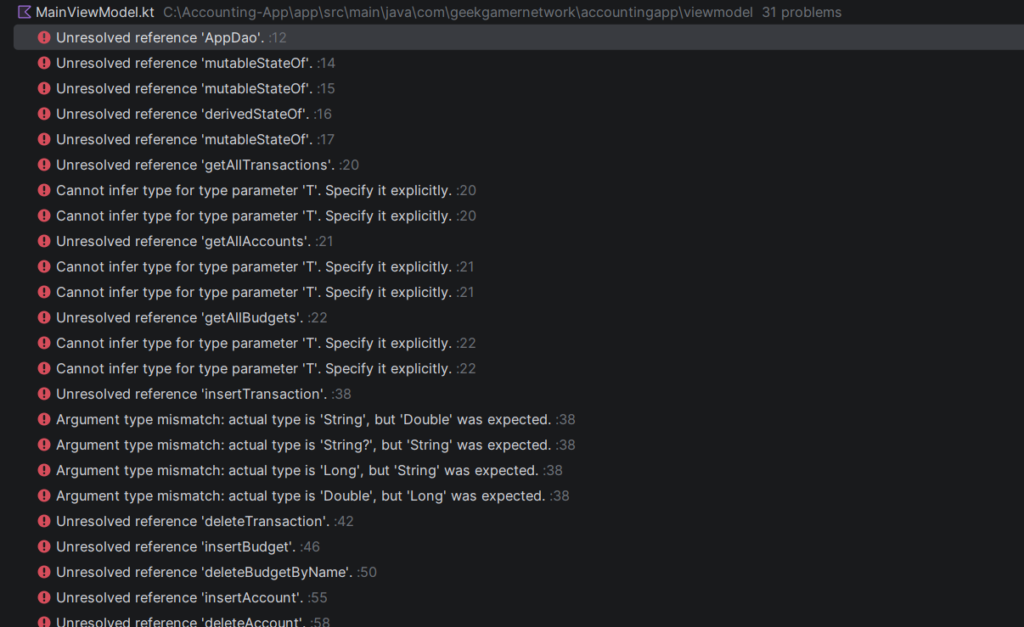
Task: Click the error icon next to 'AppDao' error
Action: click(44, 38)
